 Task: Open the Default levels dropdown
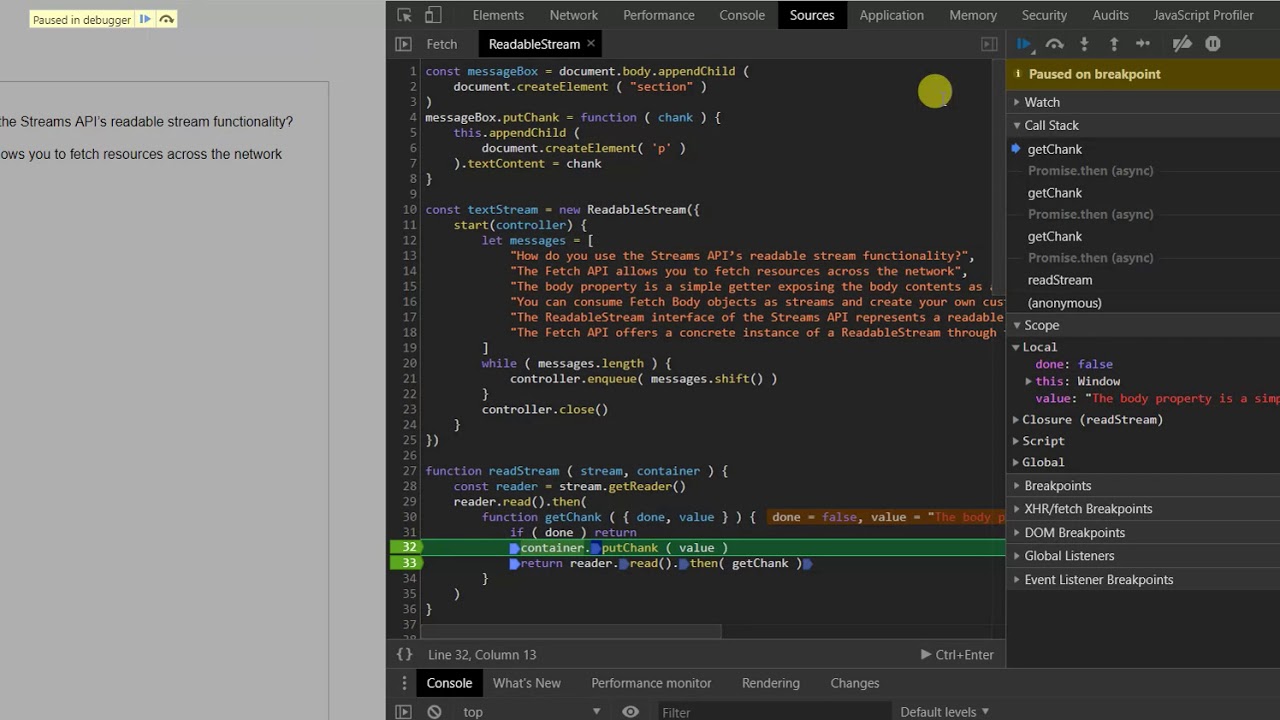click(944, 712)
